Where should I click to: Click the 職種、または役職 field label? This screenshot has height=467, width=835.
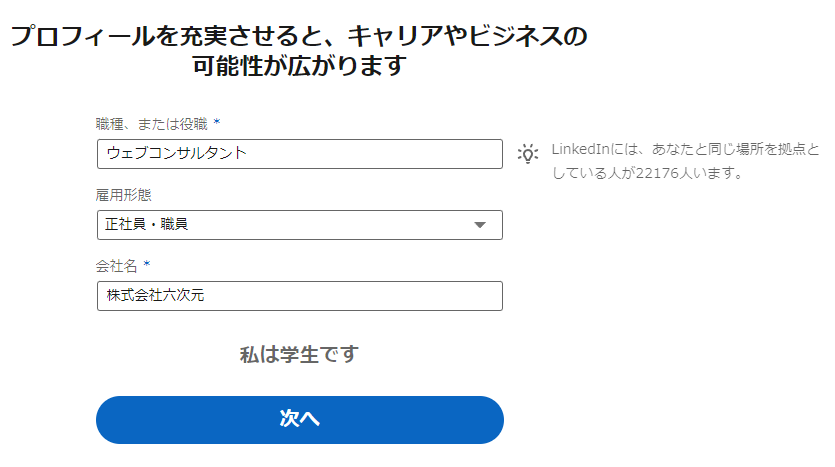pyautogui.click(x=152, y=124)
